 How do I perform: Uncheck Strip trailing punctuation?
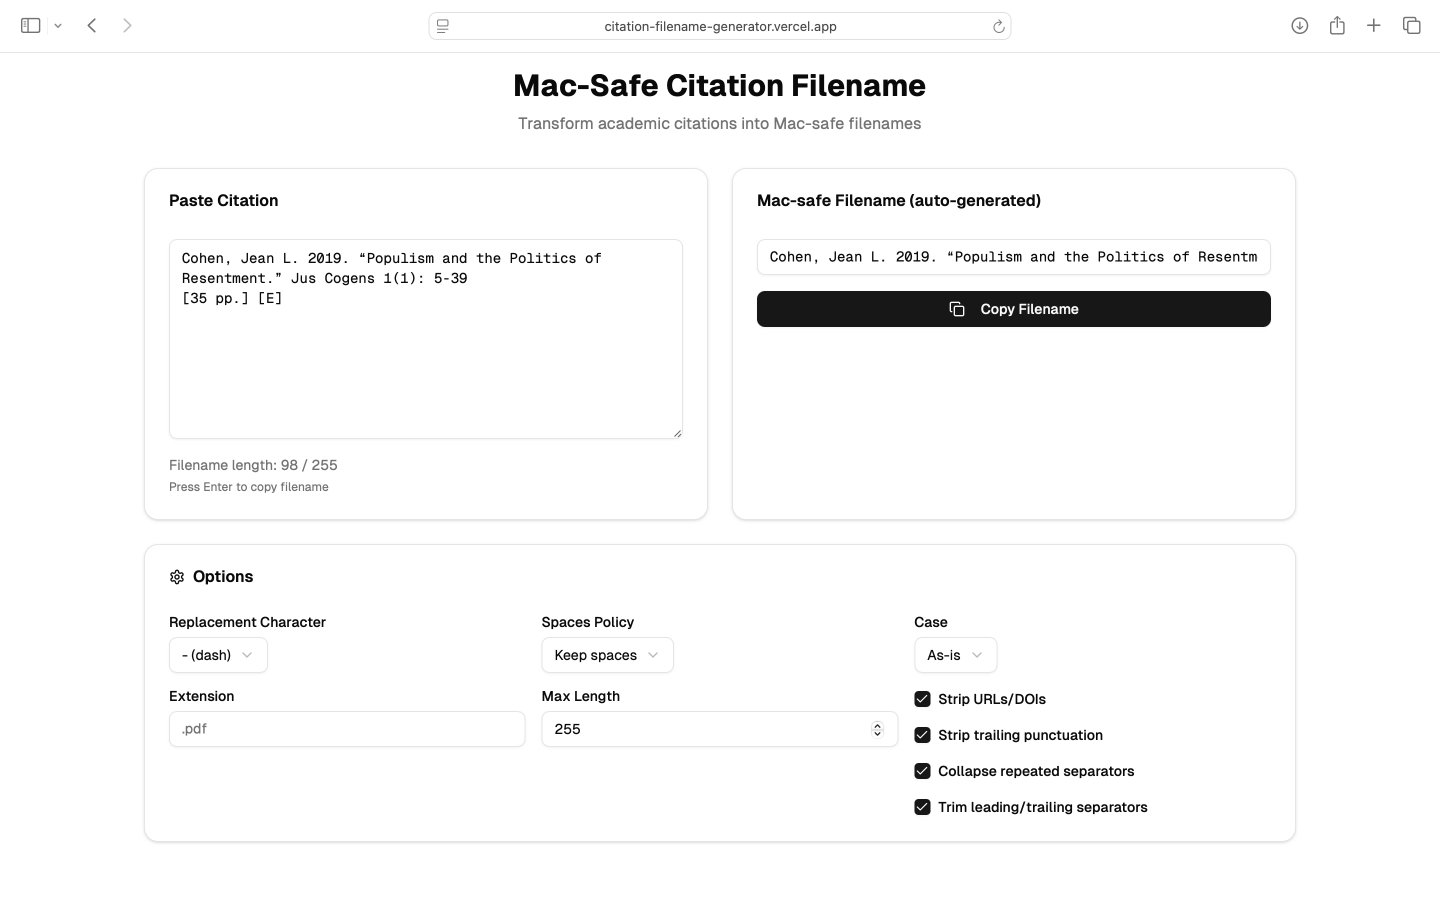point(921,735)
